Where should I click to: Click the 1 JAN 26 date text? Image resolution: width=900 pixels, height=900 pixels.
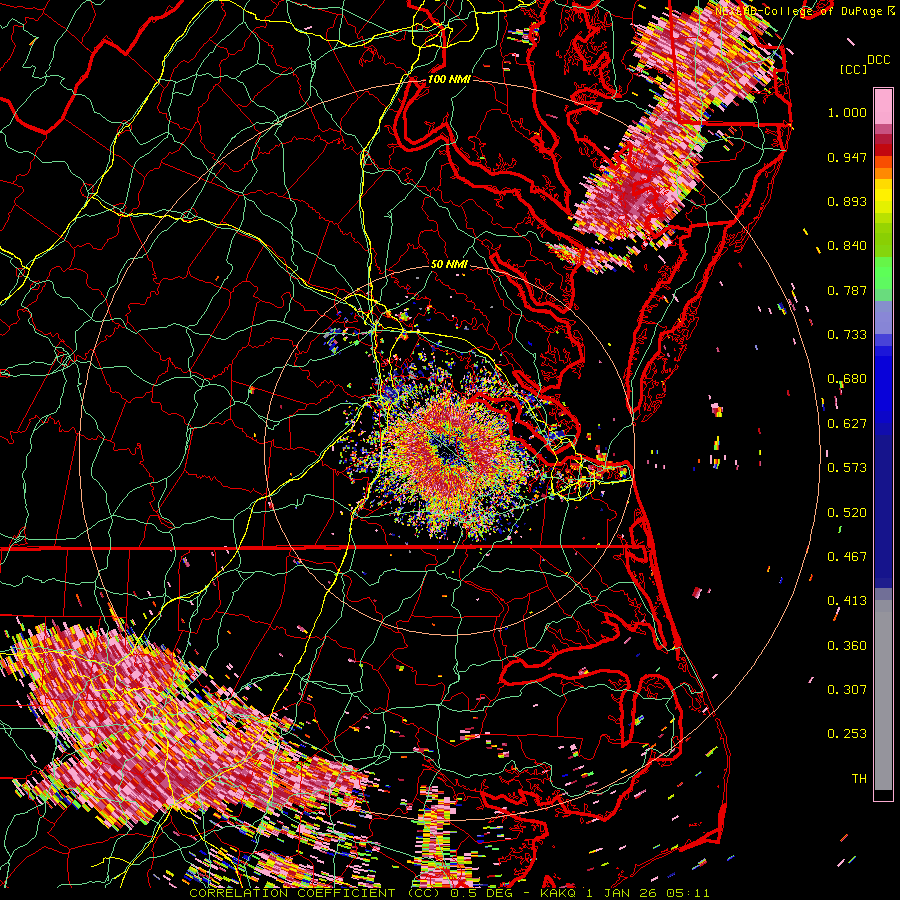(622, 893)
